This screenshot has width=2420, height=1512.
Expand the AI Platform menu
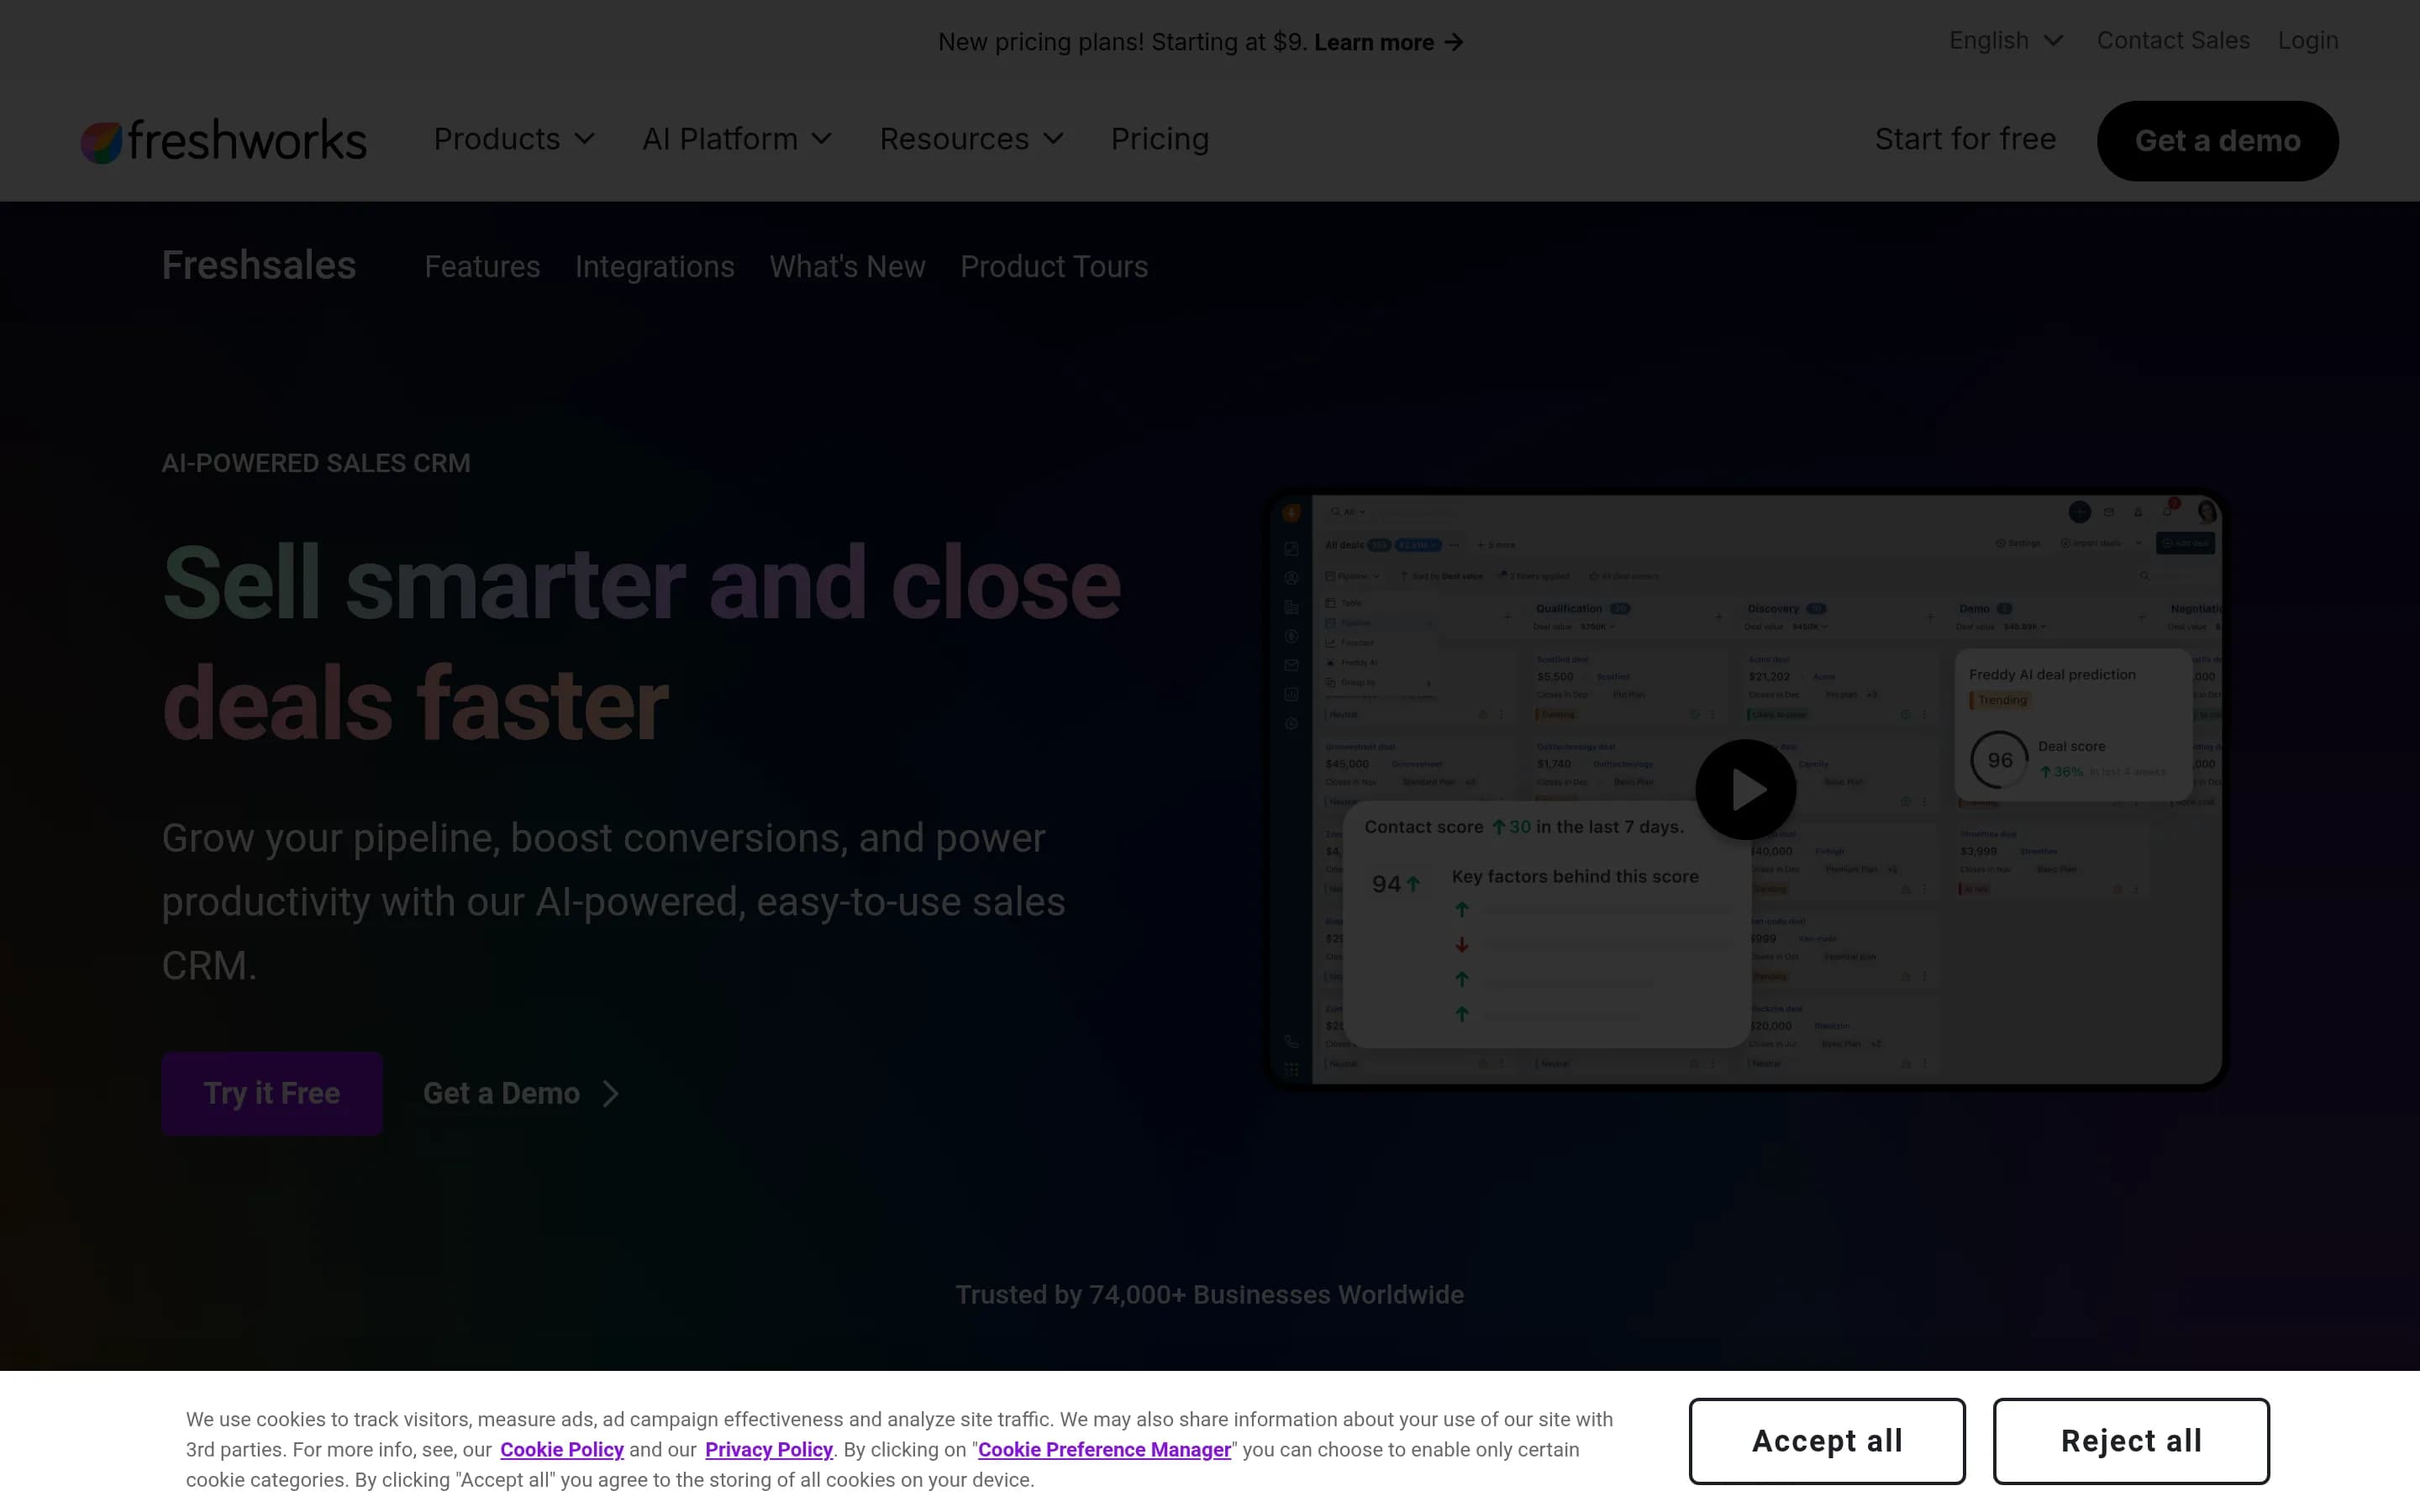[x=737, y=139]
